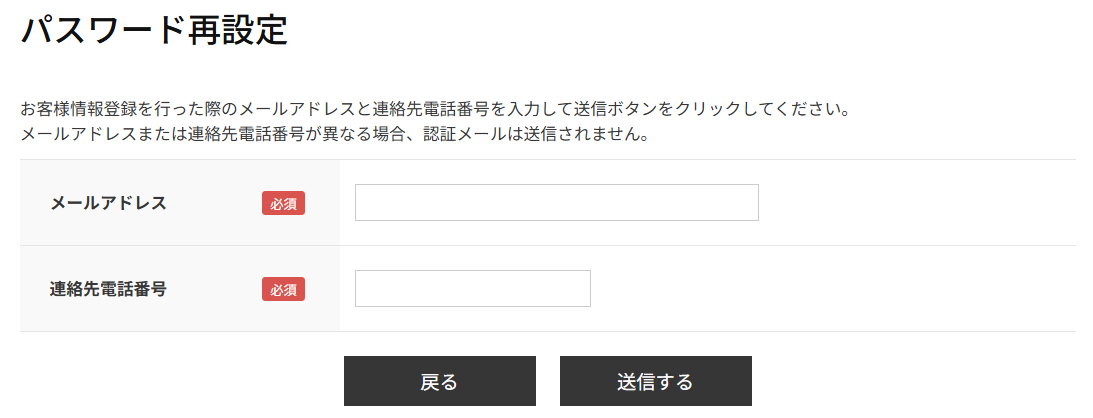Click the メールアドレス input field
Viewport: 1093px width, 418px height.
click(556, 202)
